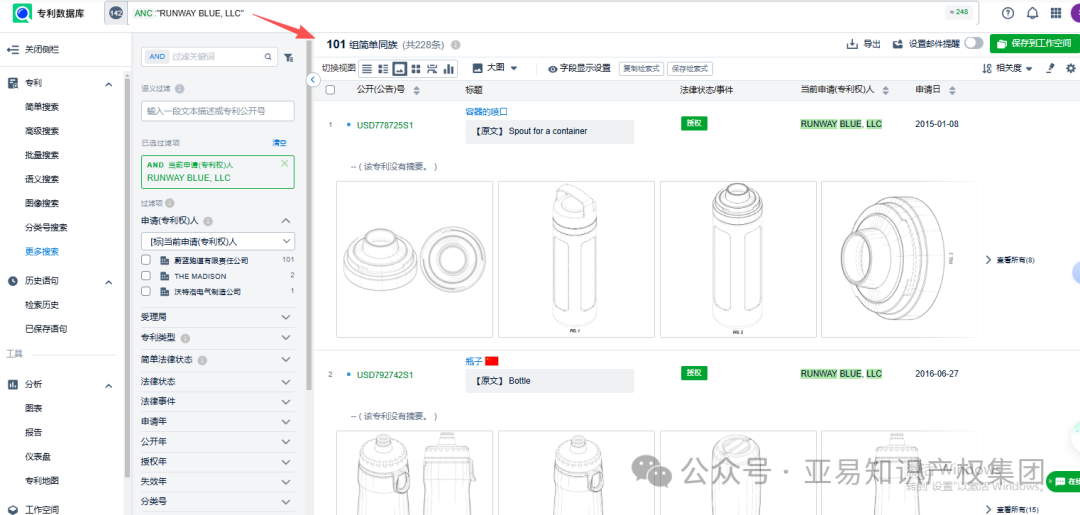Check the 蔚蓝跑道有限责任公司 checkbox

(x=146, y=260)
